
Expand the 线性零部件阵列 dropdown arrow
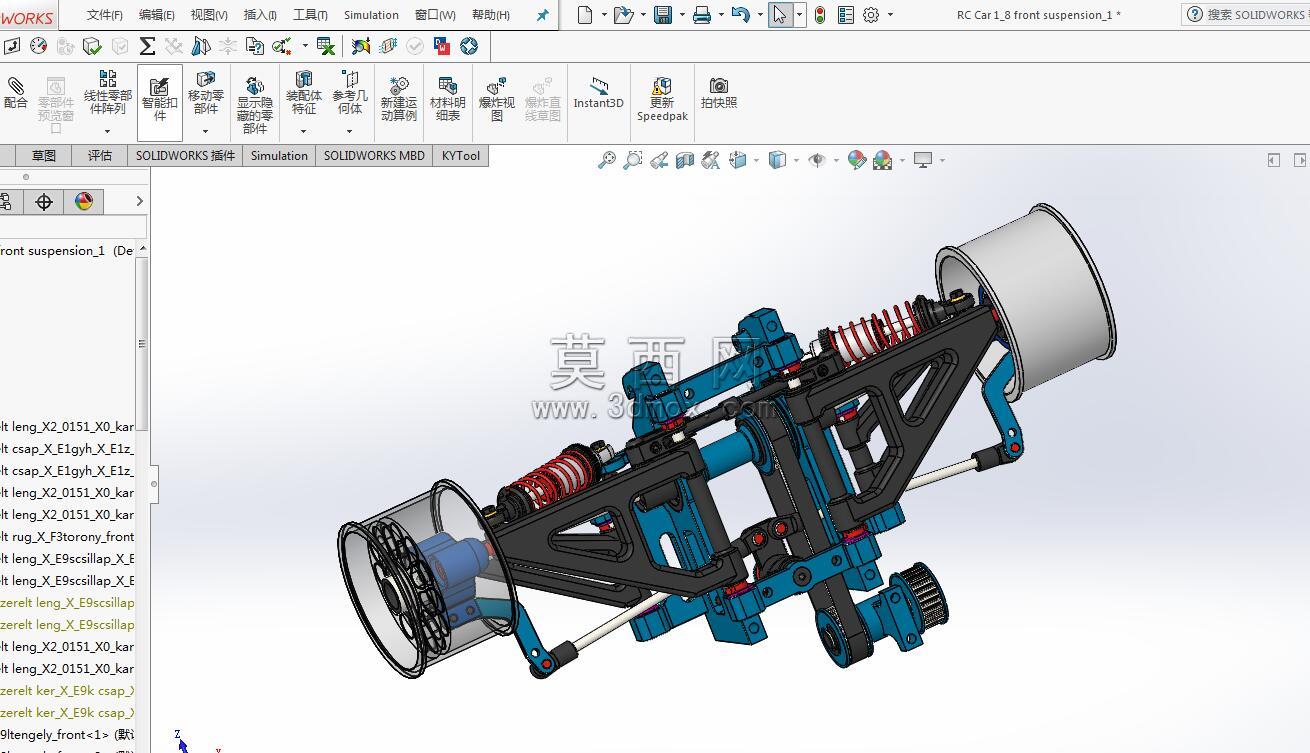[107, 131]
